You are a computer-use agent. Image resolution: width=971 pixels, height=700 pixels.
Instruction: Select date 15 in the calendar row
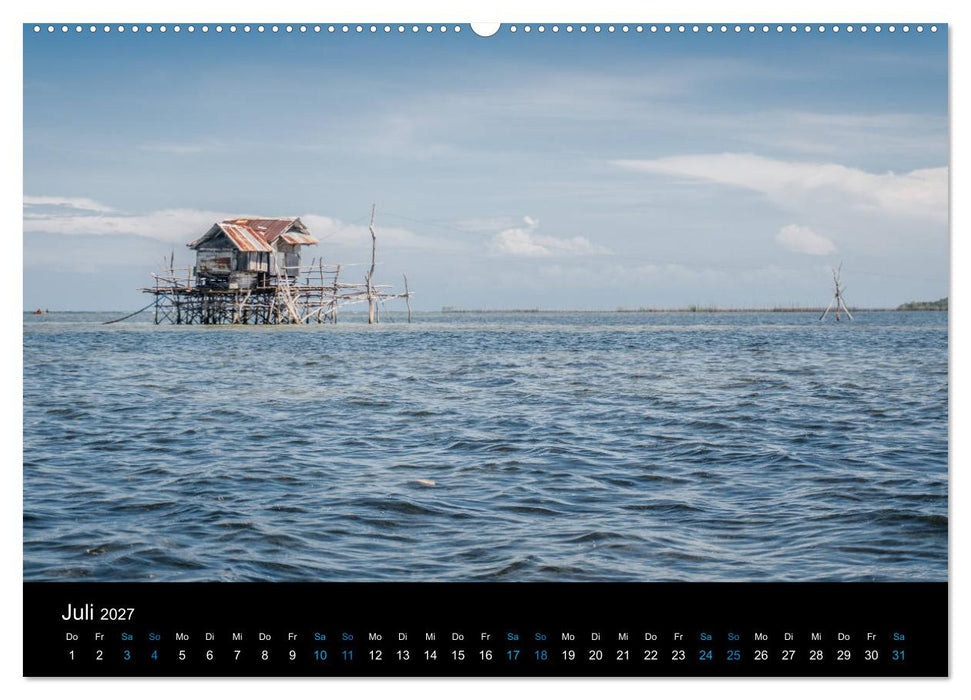click(458, 655)
